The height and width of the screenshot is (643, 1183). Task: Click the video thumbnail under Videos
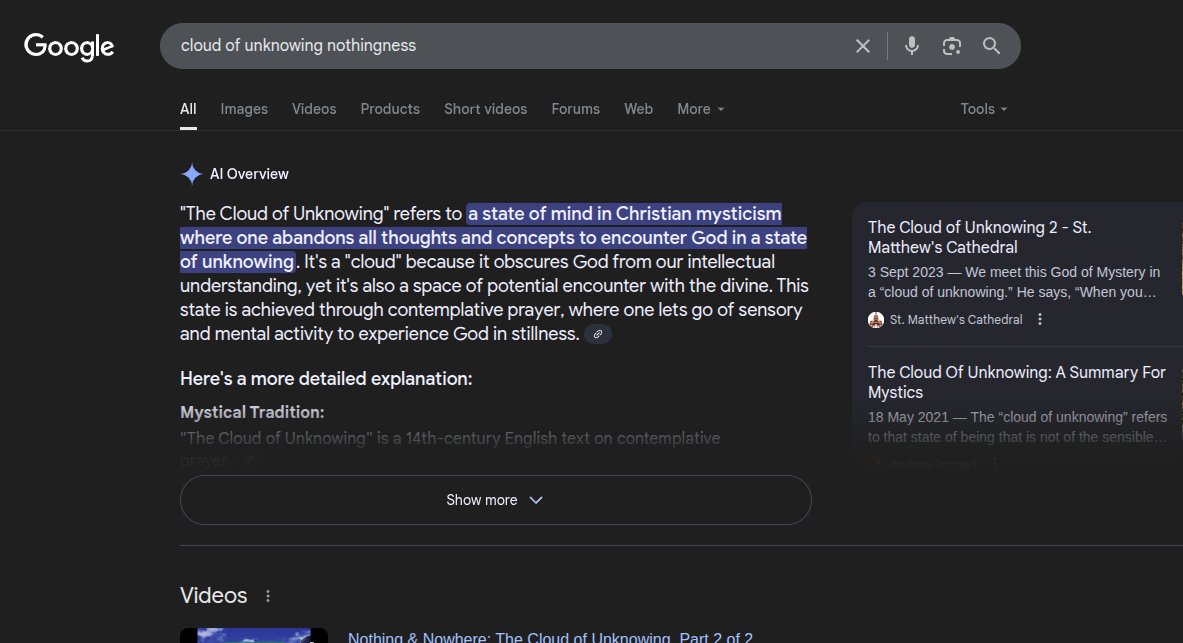tap(254, 635)
